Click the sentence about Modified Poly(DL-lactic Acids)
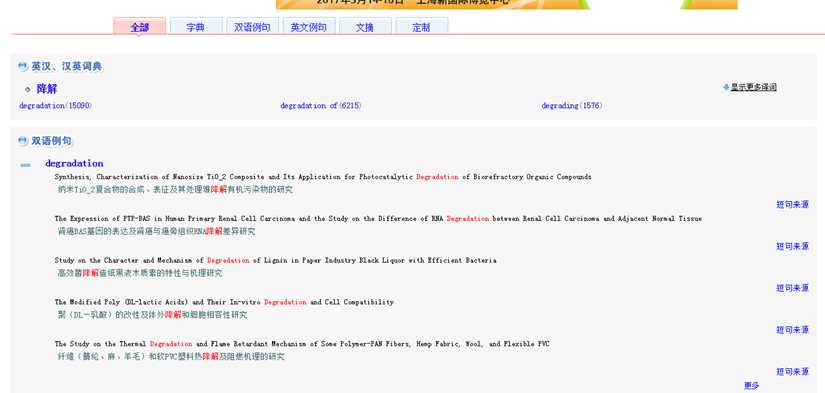Screen dimensions: 825x393 pyautogui.click(x=224, y=303)
